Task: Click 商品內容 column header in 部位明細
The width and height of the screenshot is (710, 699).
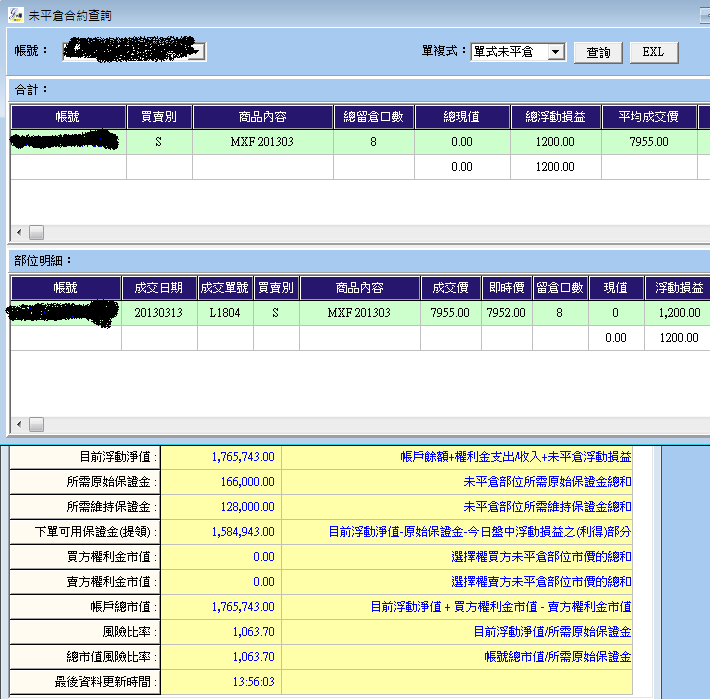Action: point(360,288)
